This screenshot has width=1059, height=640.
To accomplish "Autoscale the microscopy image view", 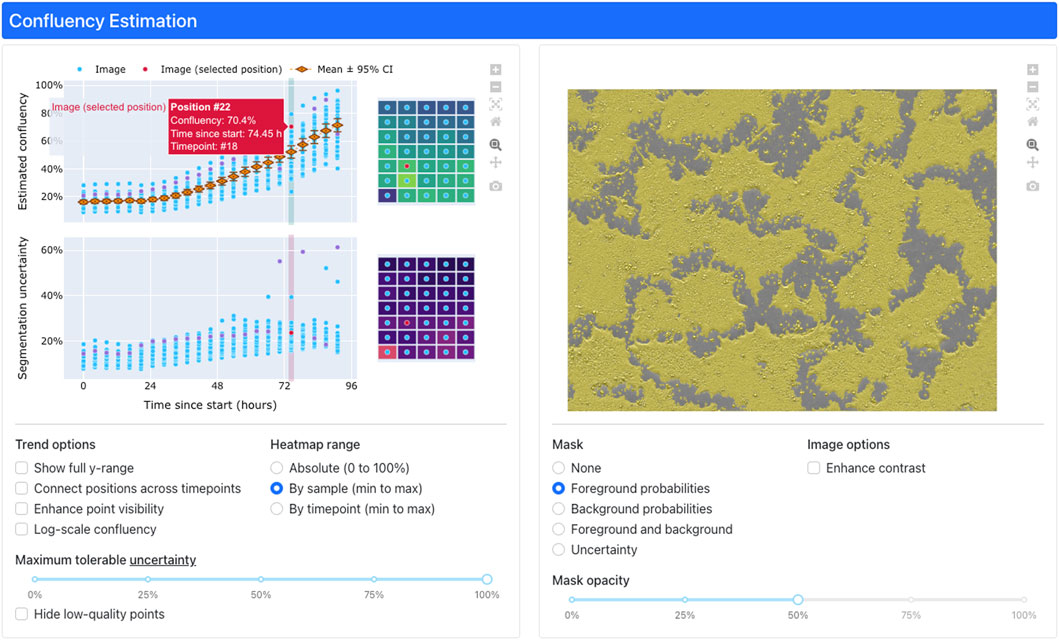I will pos(1032,104).
